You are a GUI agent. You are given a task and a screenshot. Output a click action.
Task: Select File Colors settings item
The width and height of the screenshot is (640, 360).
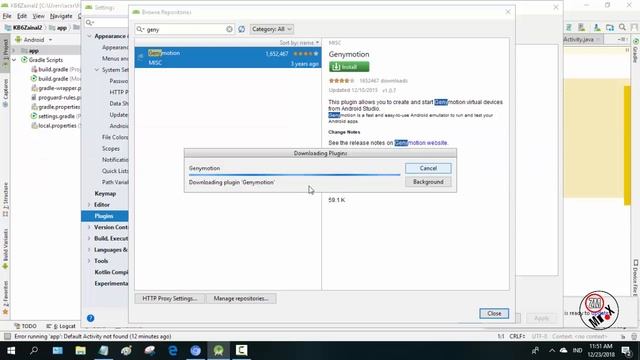coord(115,137)
